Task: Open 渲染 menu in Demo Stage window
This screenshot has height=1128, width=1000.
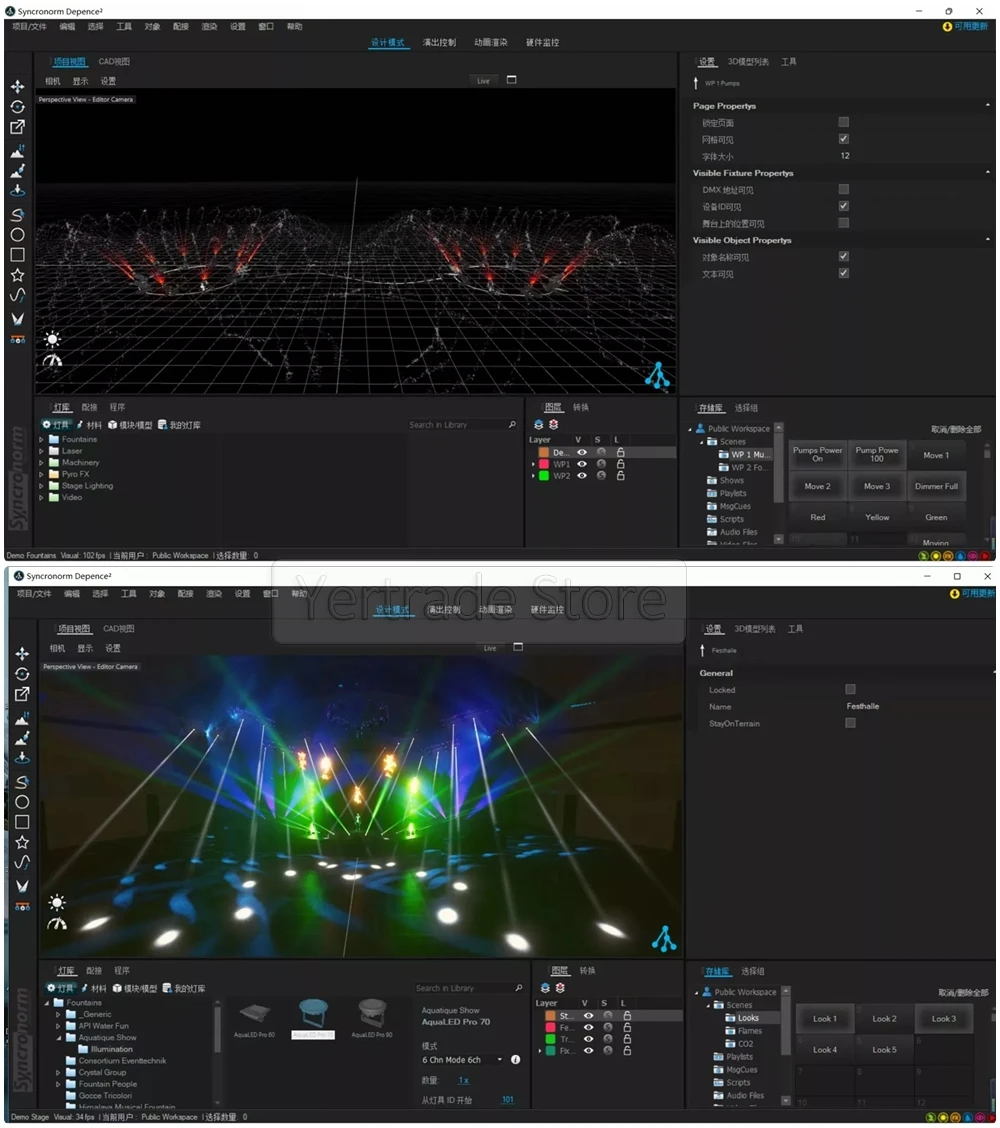Action: point(214,593)
